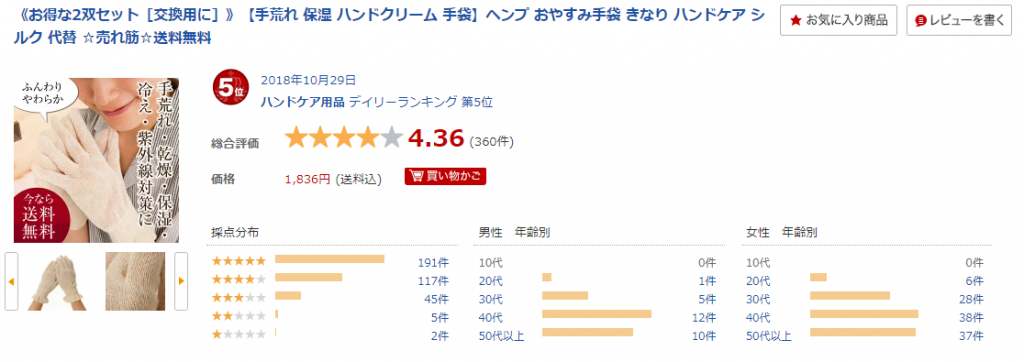
Task: Open the main product glove image
Action: point(96,160)
